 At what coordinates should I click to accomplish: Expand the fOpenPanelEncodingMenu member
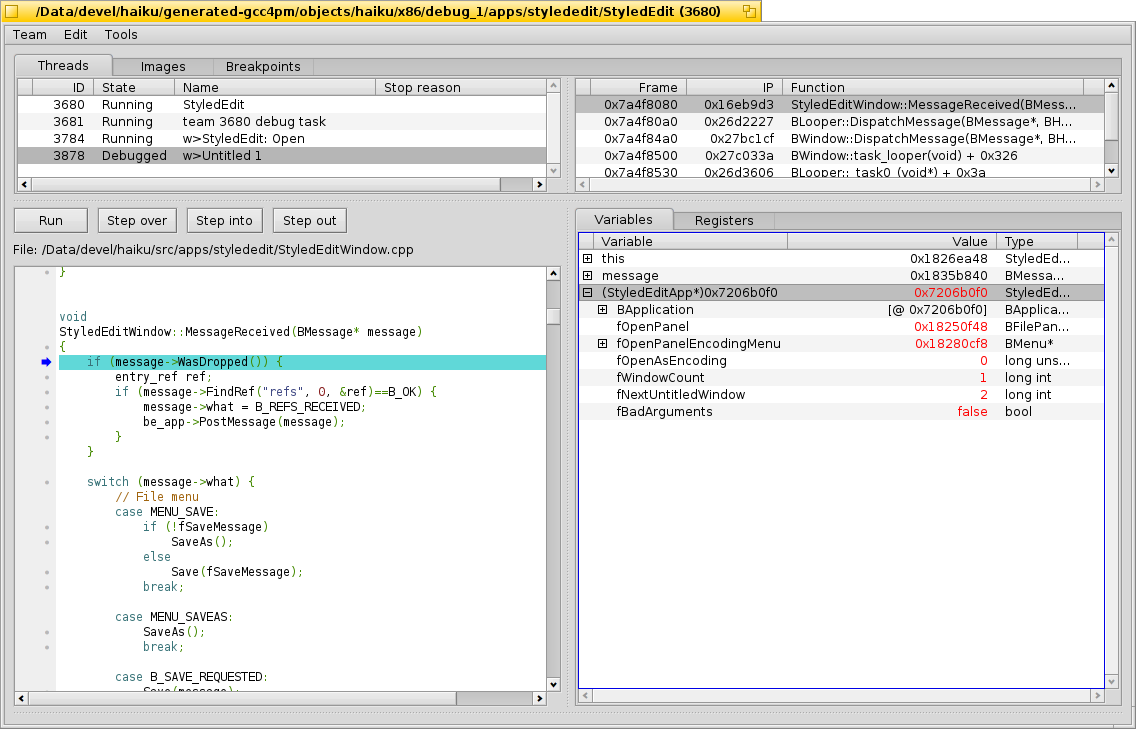[x=602, y=343]
